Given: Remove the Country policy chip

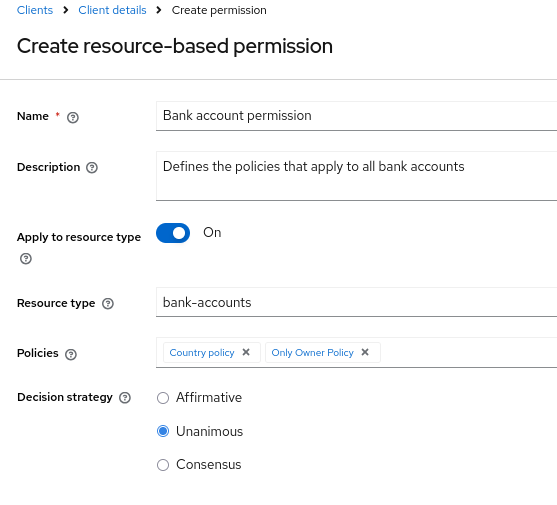Looking at the screenshot, I should point(246,352).
